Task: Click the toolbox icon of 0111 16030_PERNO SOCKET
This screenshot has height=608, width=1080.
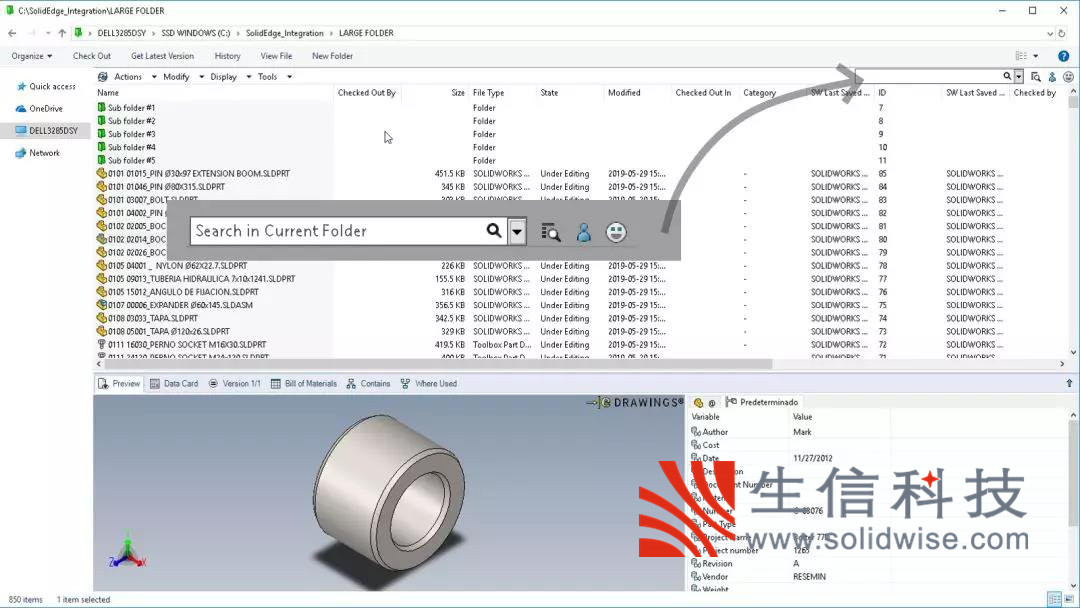Action: pyautogui.click(x=101, y=344)
